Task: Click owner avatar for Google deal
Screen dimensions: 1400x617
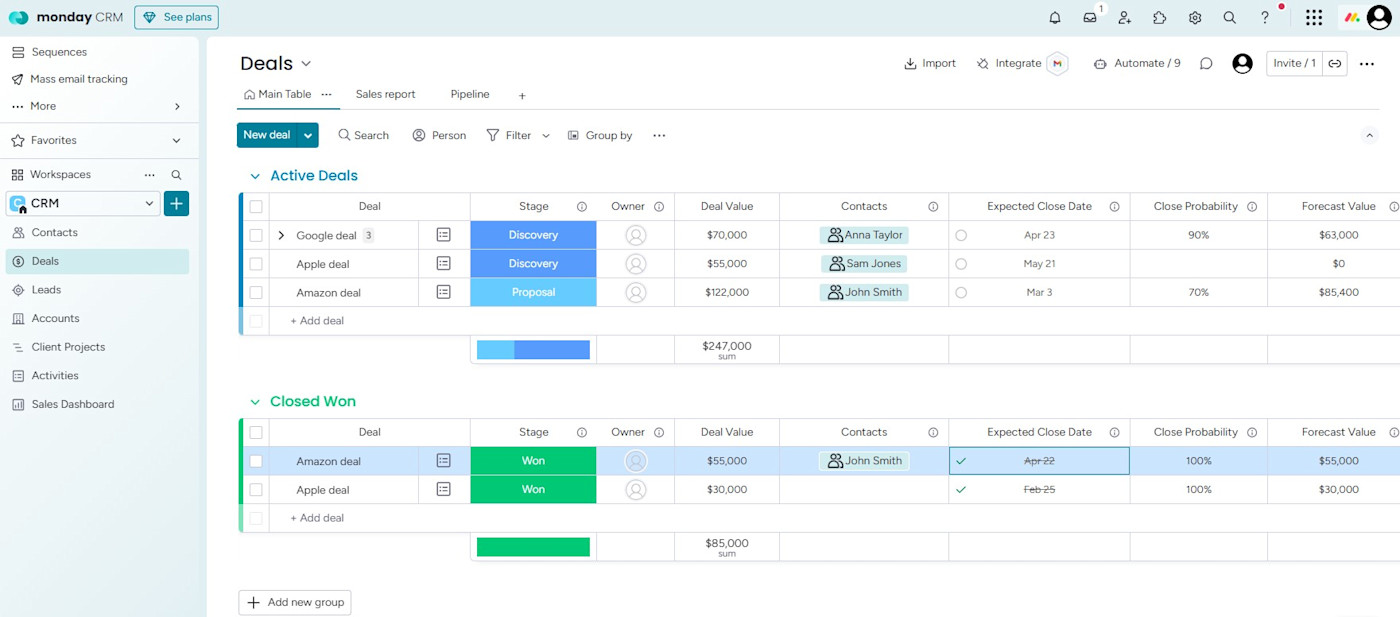Action: click(x=635, y=235)
